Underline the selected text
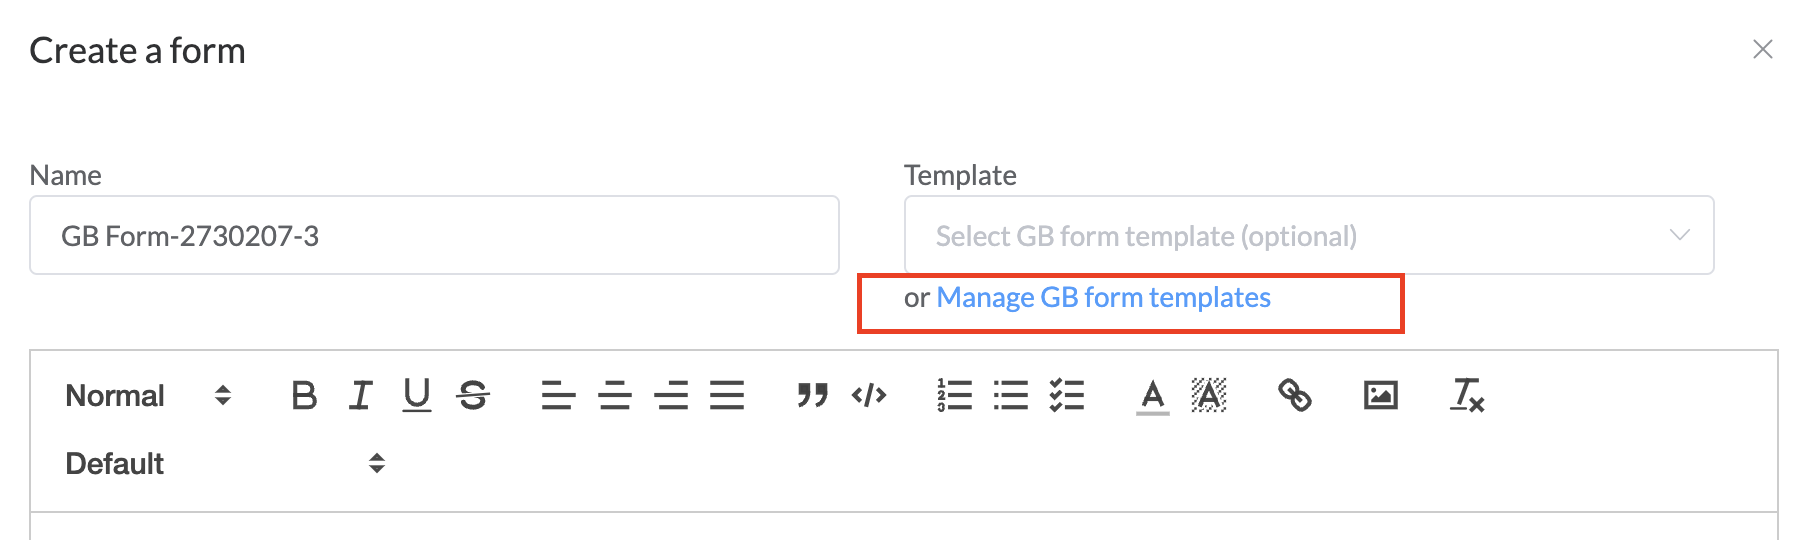This screenshot has width=1812, height=540. [417, 396]
